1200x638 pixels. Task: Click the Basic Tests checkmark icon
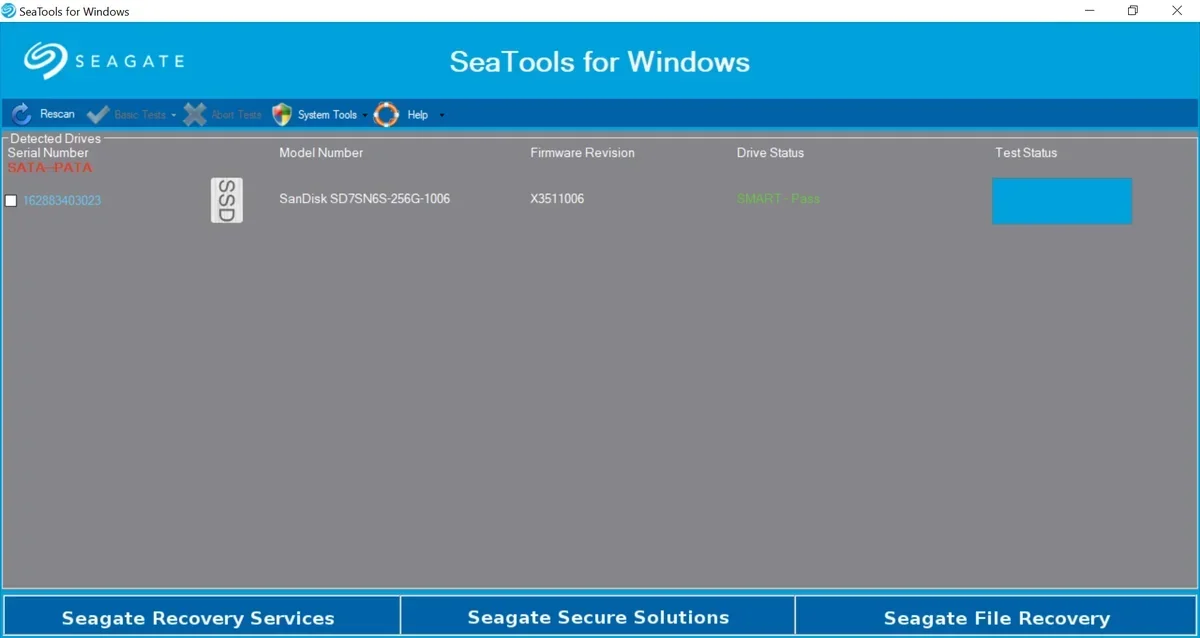98,114
